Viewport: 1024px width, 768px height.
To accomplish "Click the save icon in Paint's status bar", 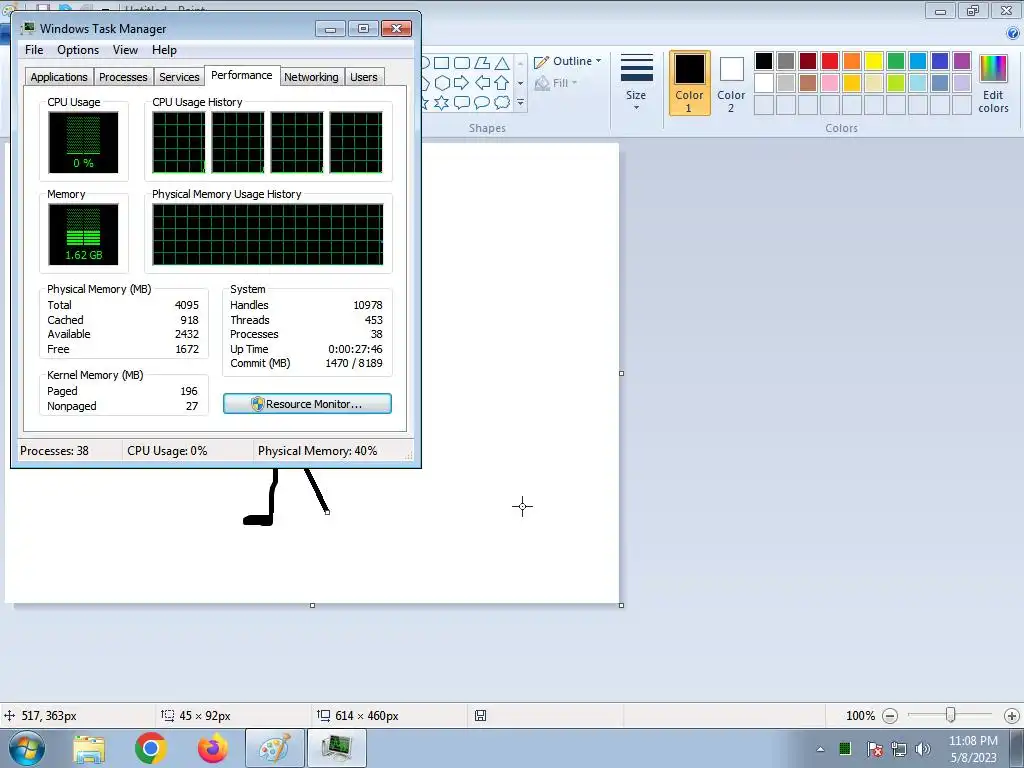I will pos(480,715).
